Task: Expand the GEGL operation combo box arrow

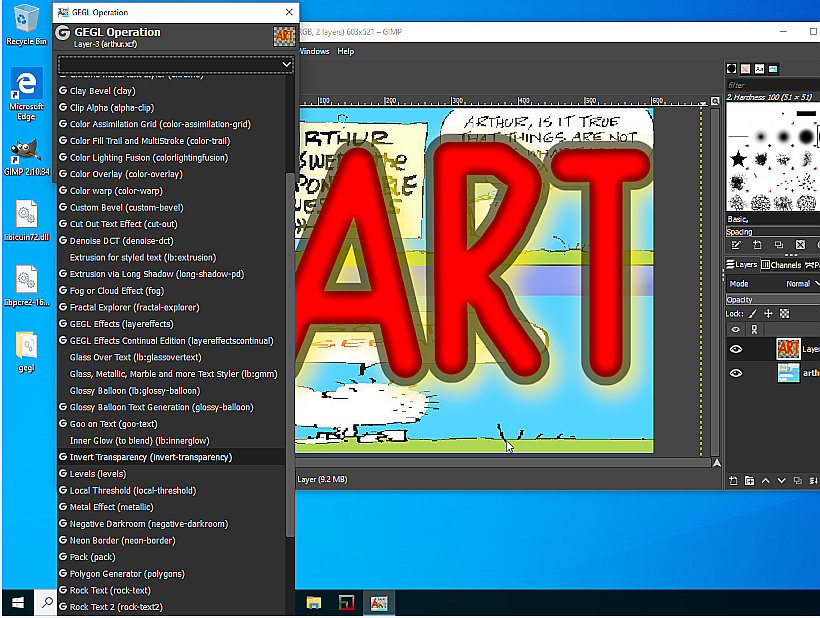Action: click(286, 64)
